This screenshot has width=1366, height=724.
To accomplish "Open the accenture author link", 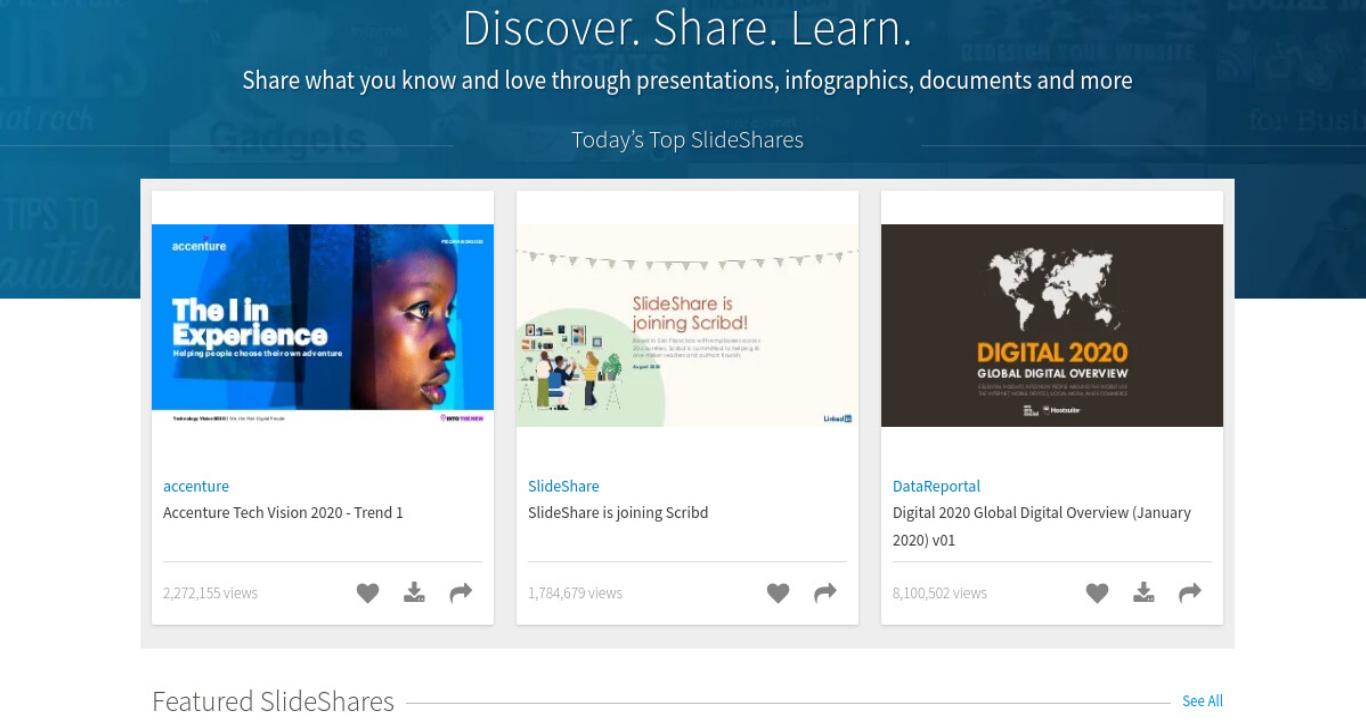I will coord(196,486).
